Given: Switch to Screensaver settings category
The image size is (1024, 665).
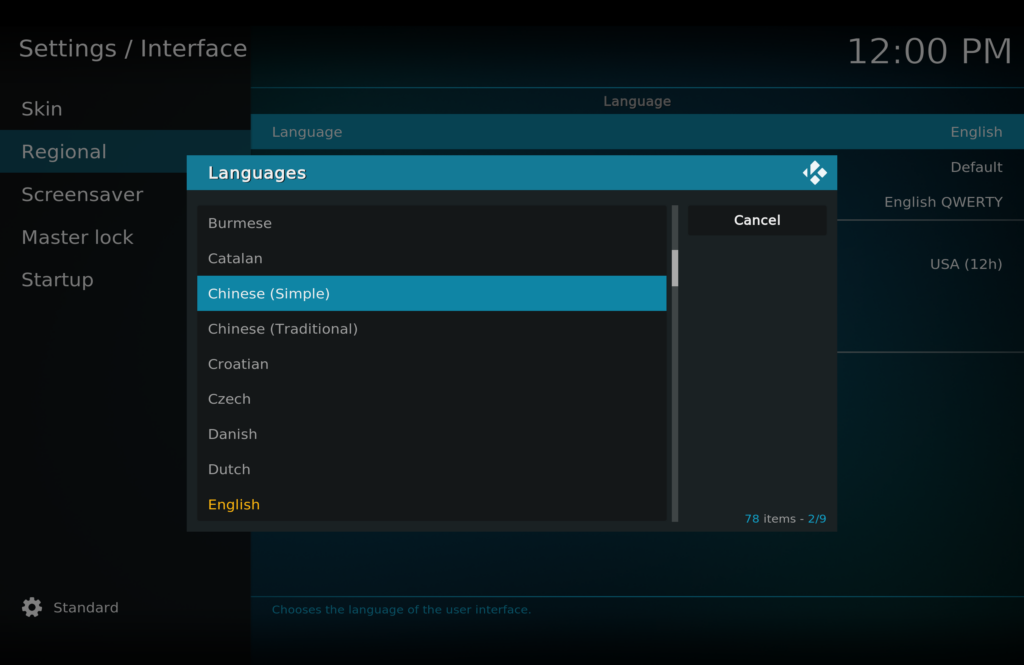Looking at the screenshot, I should (x=82, y=195).
